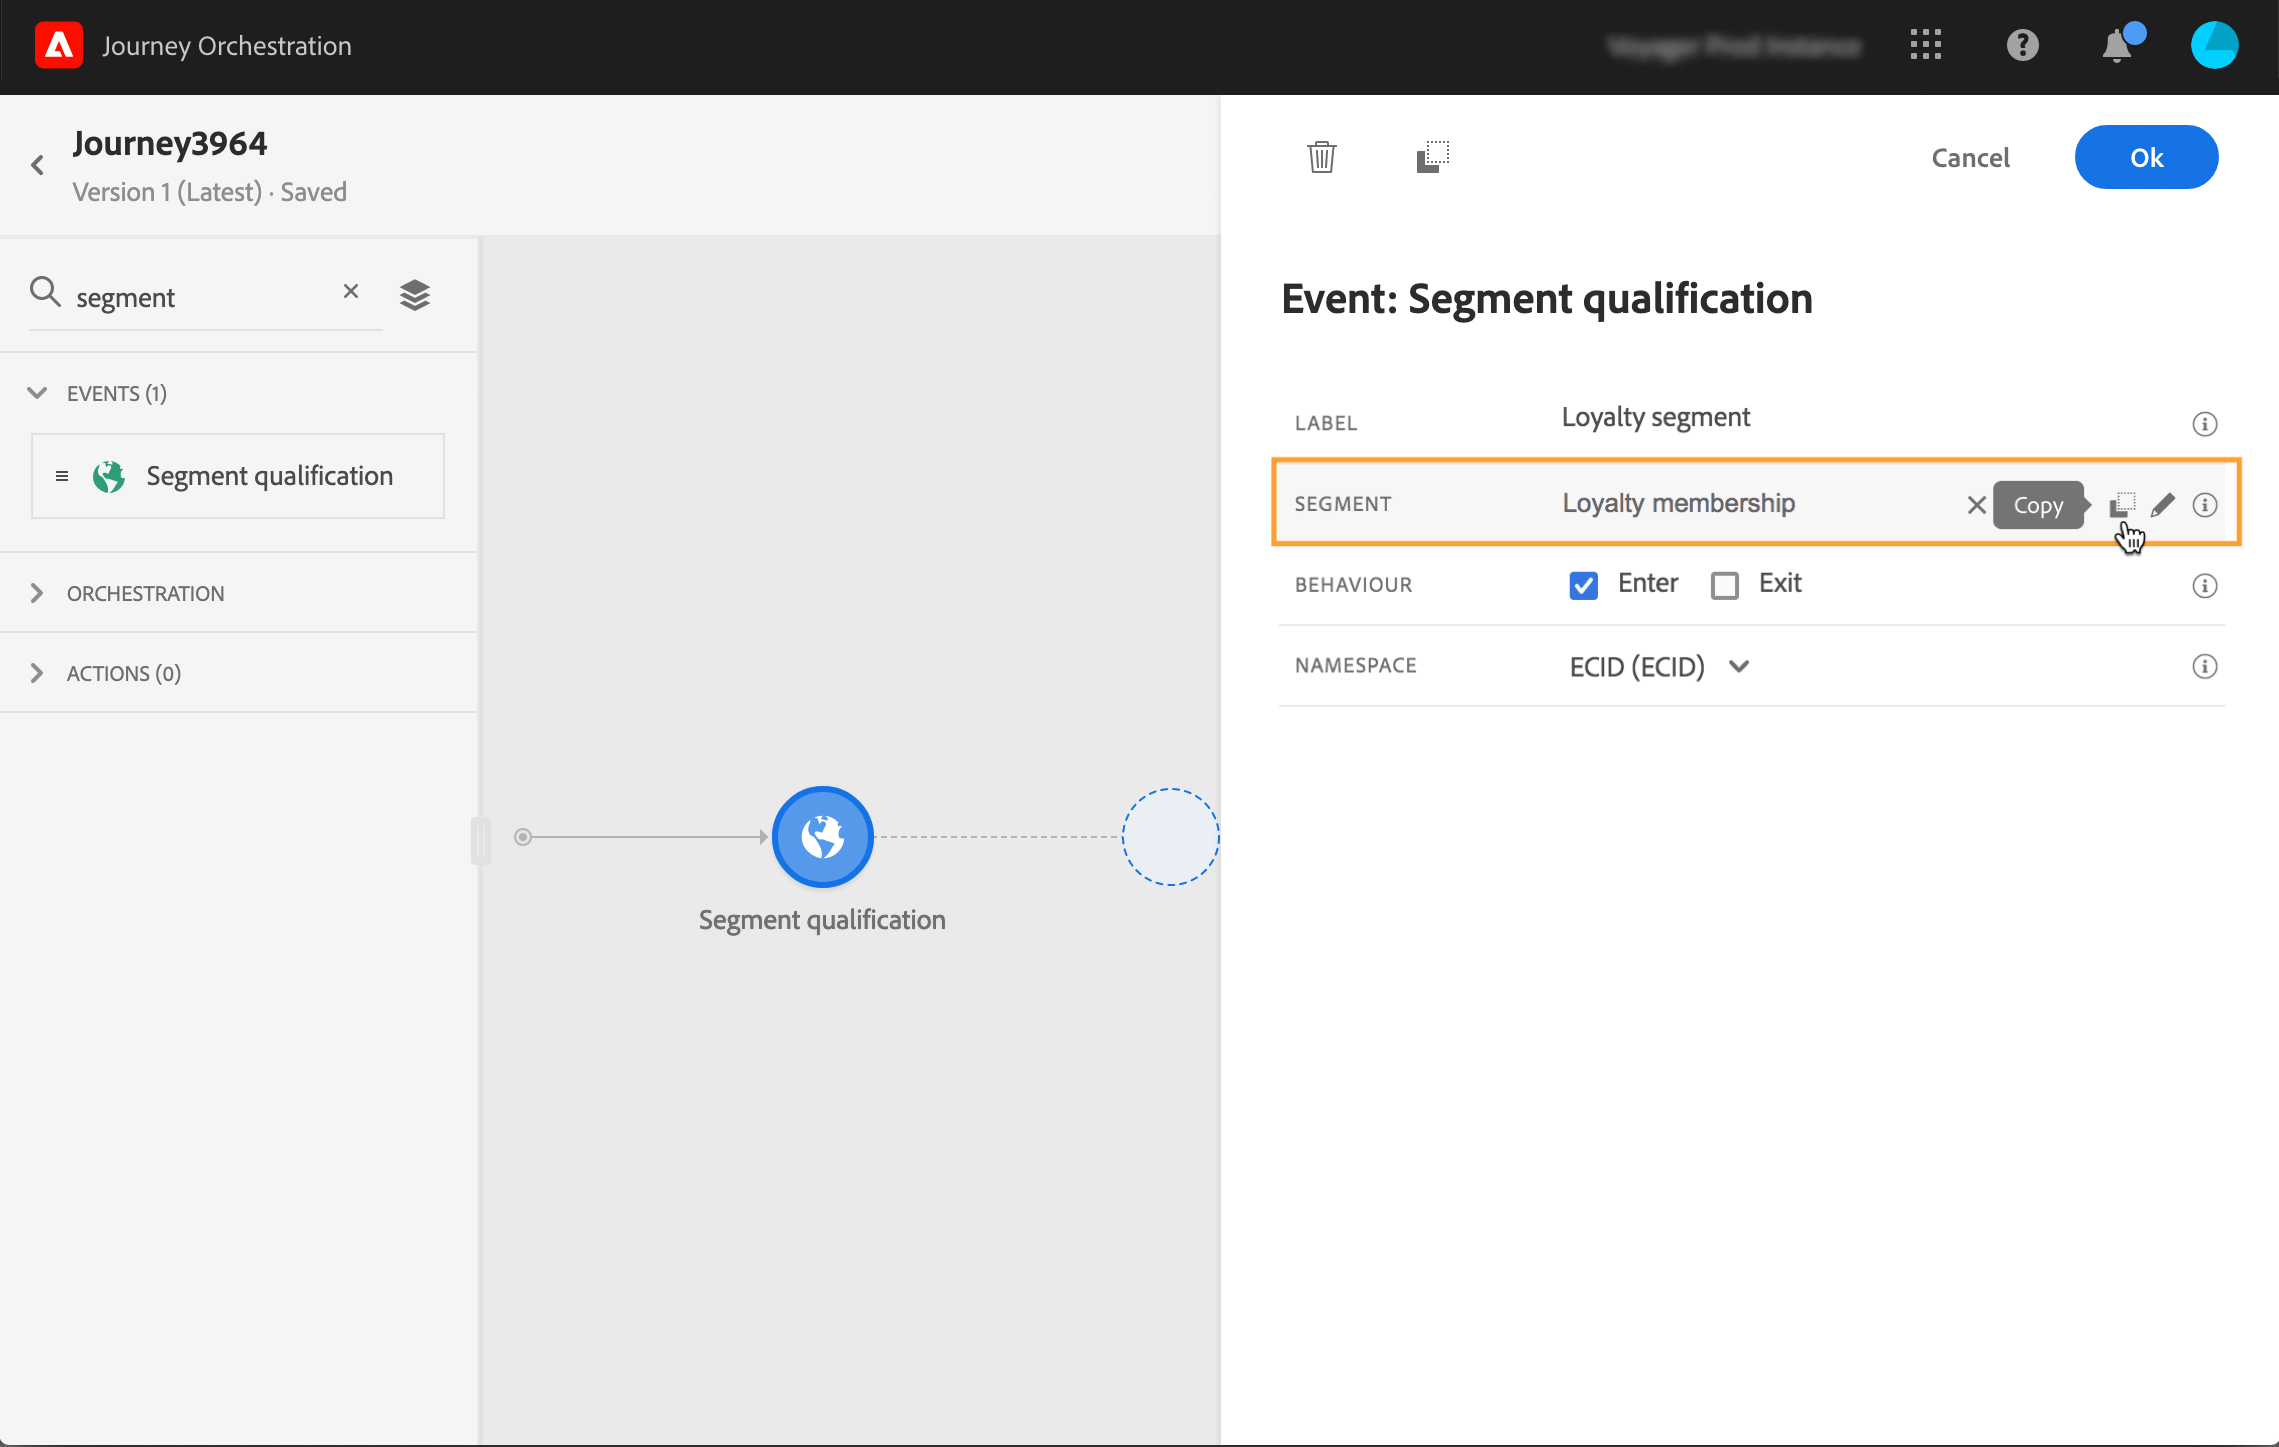Collapse the Events section
This screenshot has height=1447, width=2279.
(37, 393)
